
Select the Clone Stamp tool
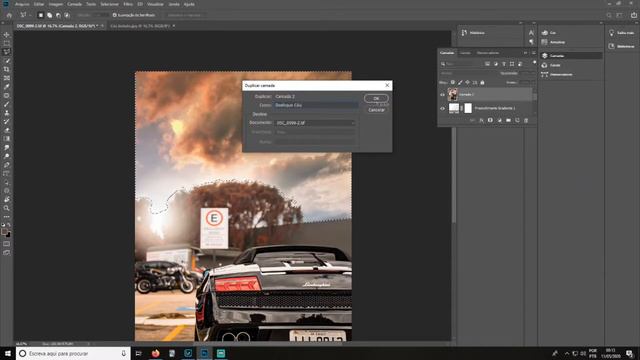(7, 113)
